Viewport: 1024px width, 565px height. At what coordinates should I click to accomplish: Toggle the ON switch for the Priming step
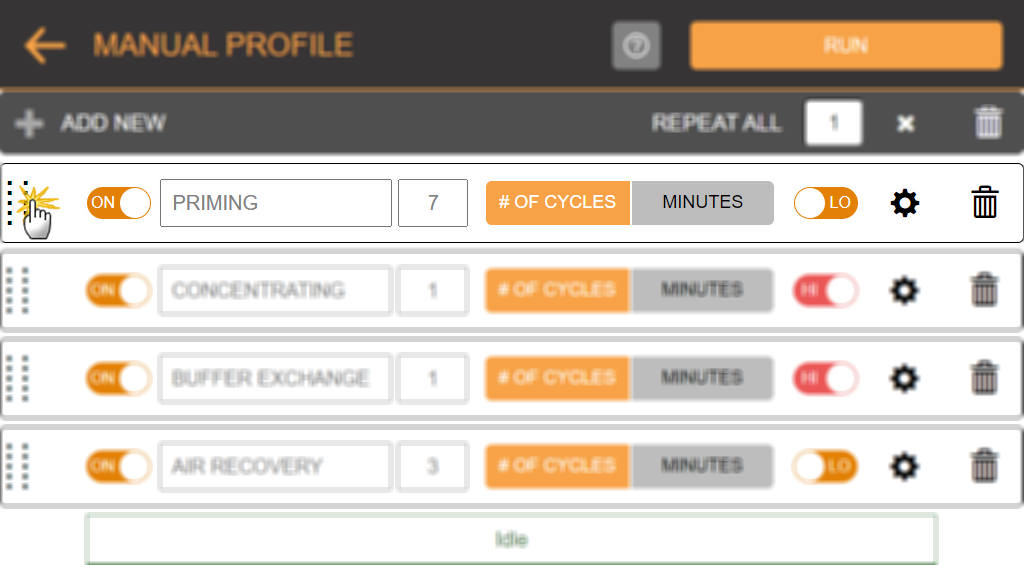tap(119, 203)
